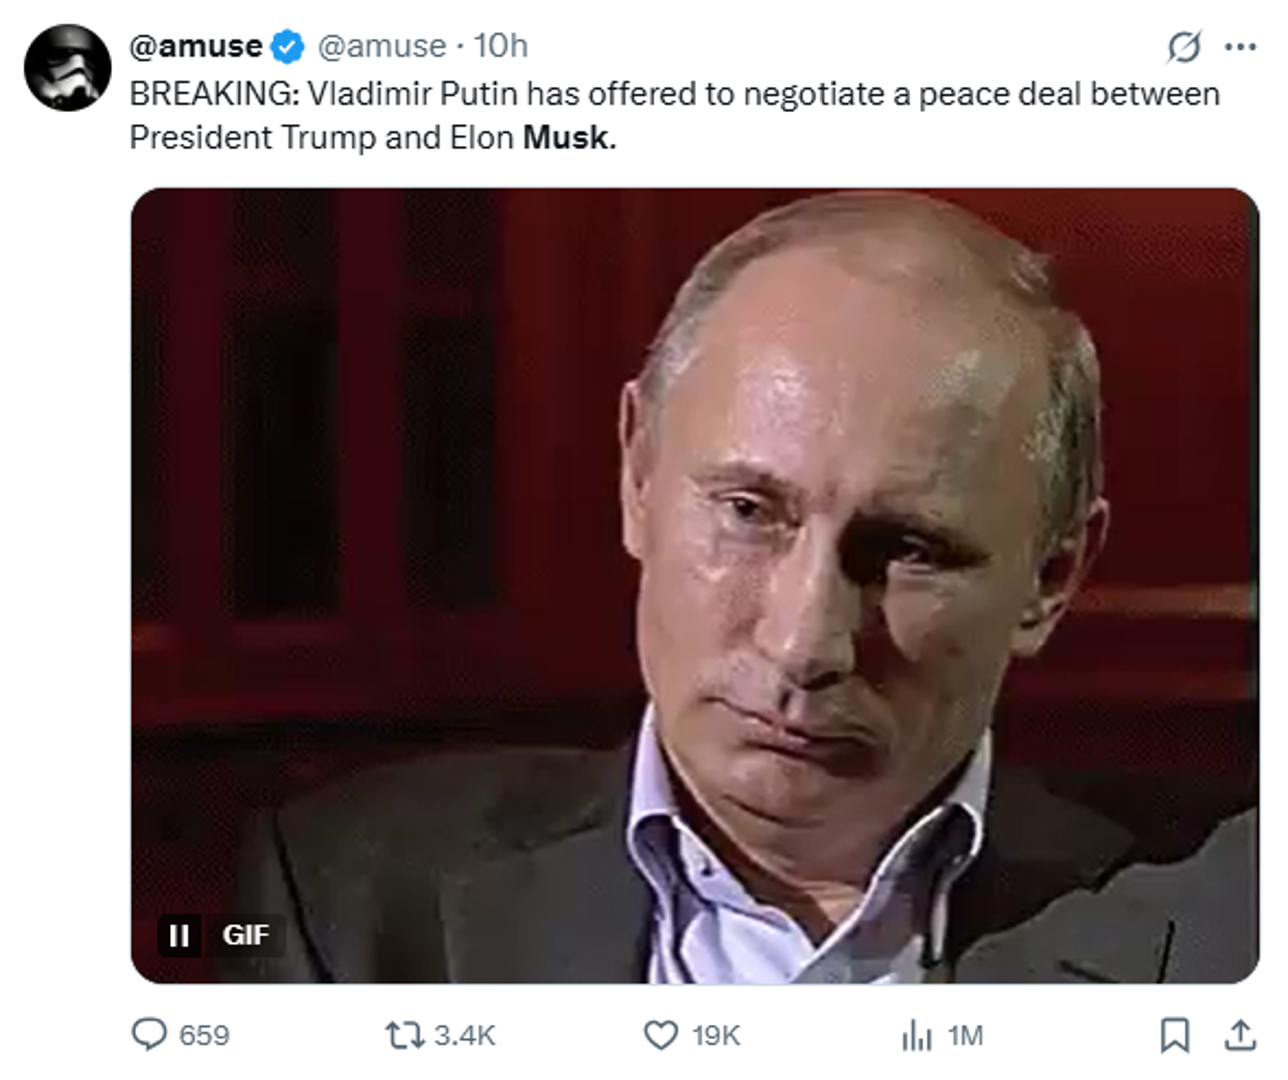
Task: Click the blue verified badge
Action: click(288, 46)
